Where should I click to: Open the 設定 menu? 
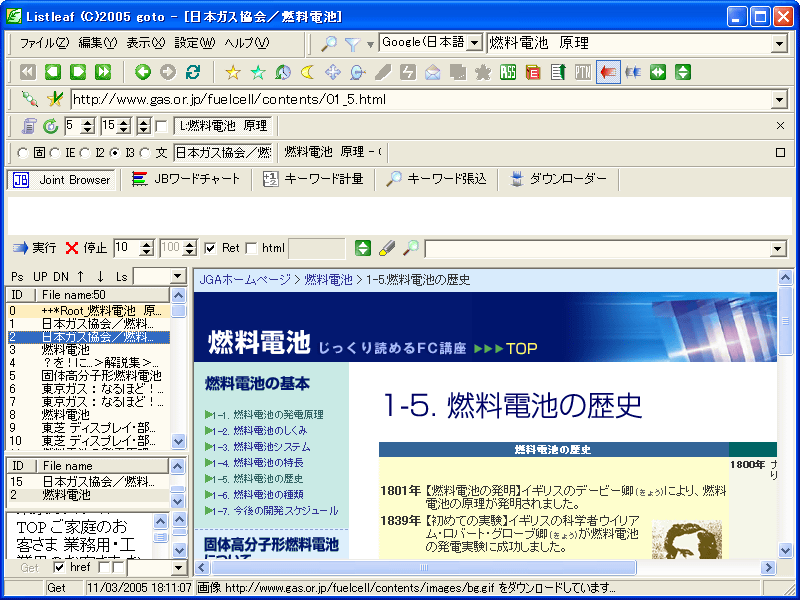(x=195, y=43)
